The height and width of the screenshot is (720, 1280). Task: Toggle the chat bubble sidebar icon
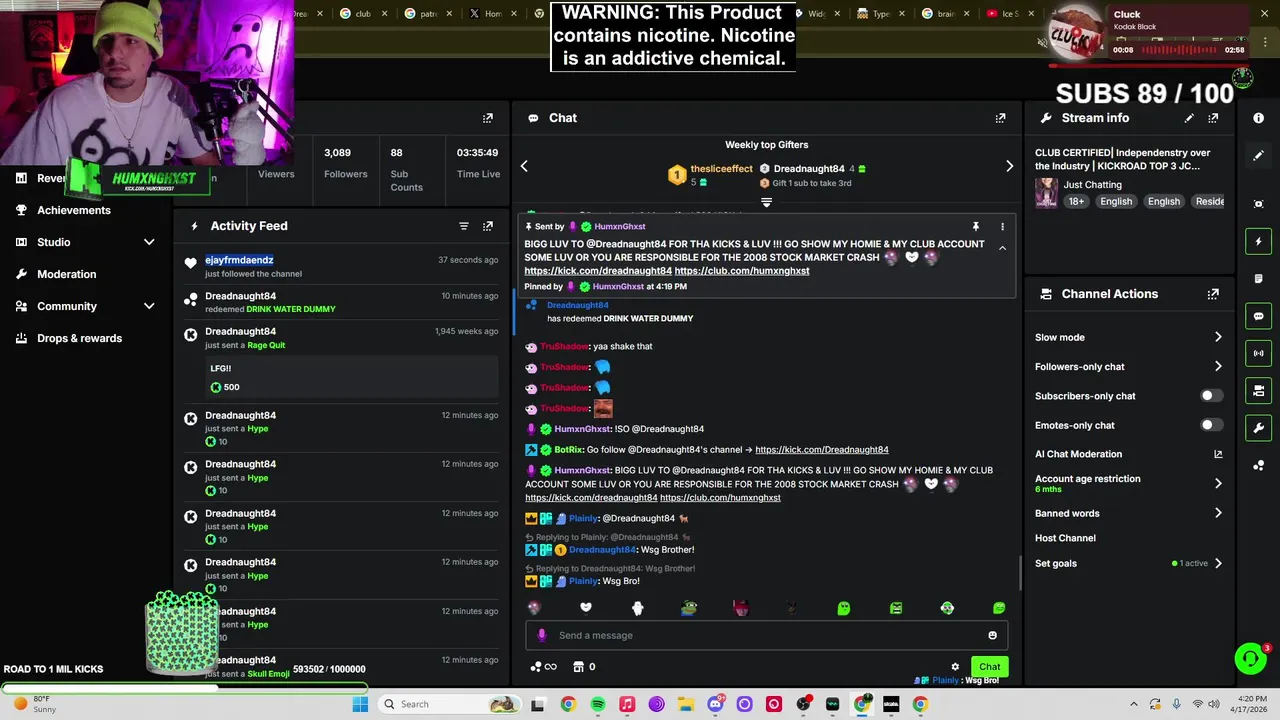1258,316
